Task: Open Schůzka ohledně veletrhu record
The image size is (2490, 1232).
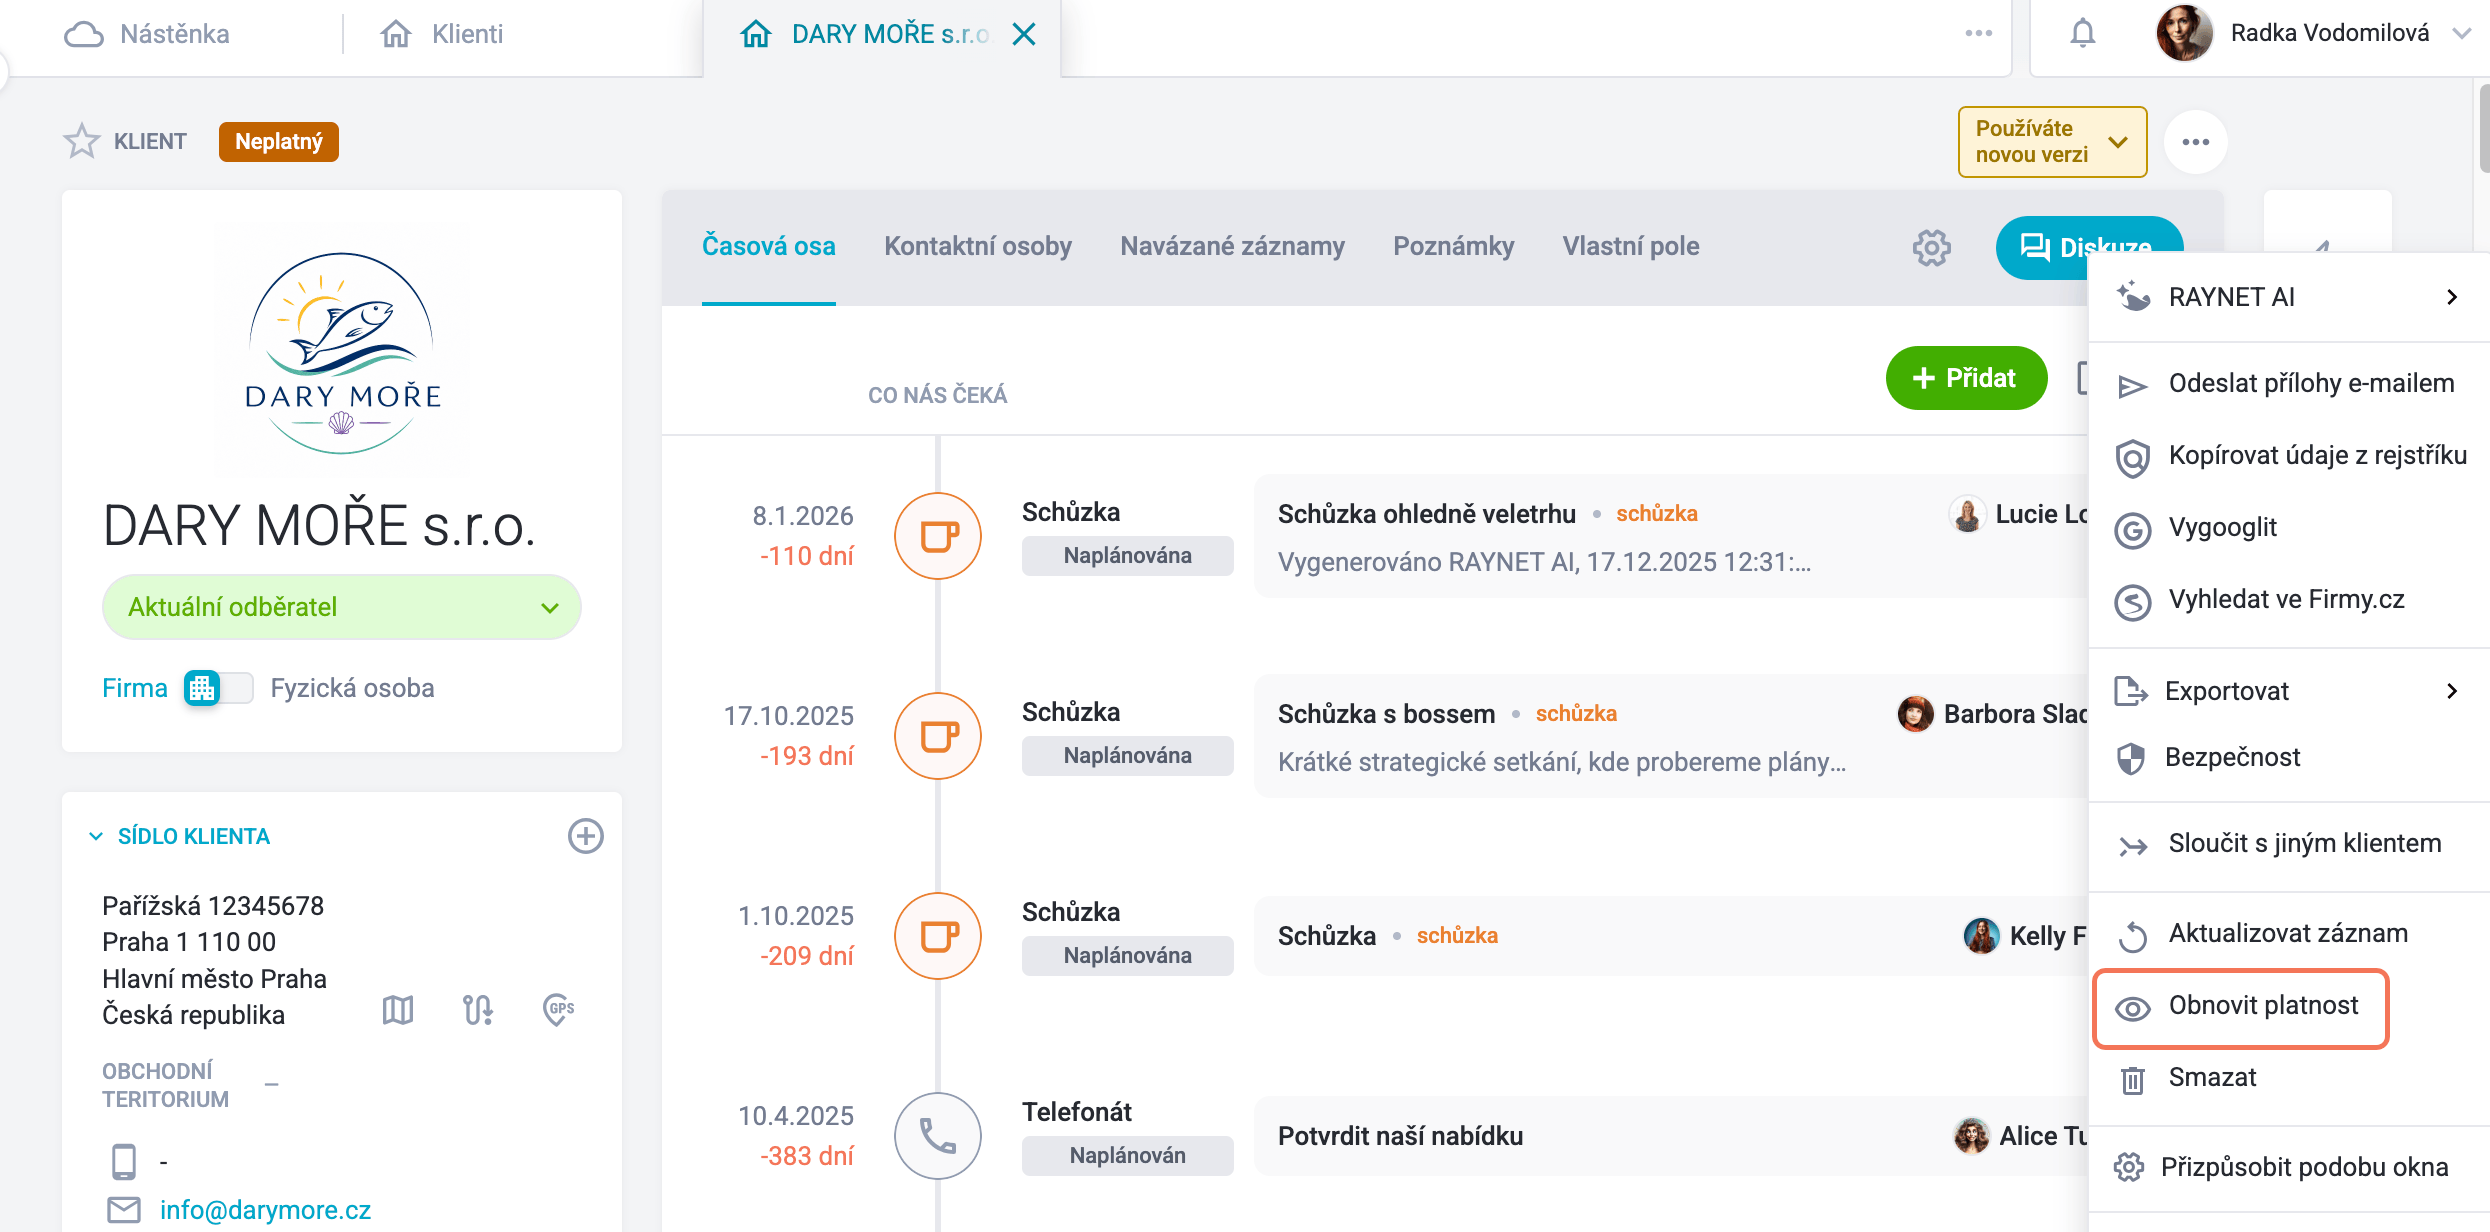Action: pyautogui.click(x=1426, y=514)
